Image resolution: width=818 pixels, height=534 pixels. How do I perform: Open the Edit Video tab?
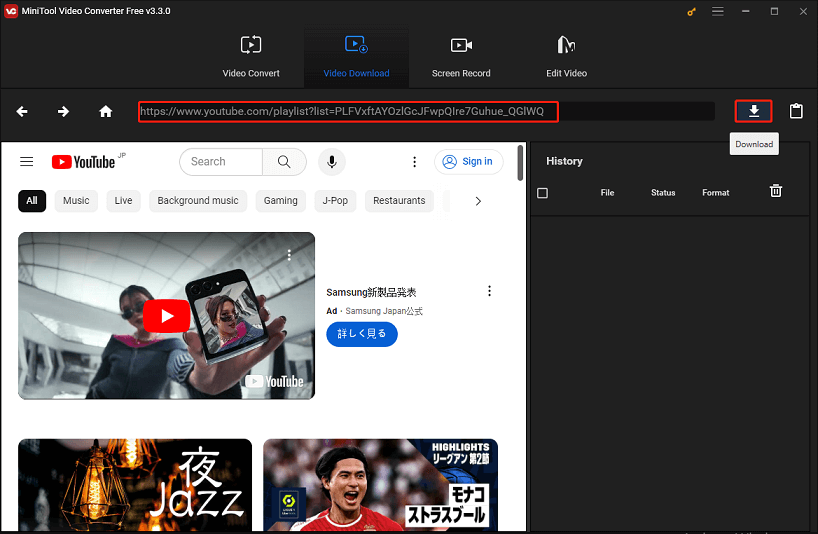(x=567, y=56)
